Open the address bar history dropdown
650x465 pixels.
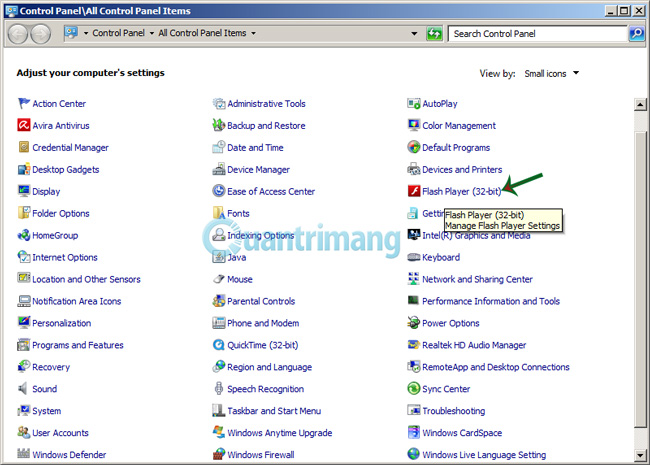click(x=414, y=34)
